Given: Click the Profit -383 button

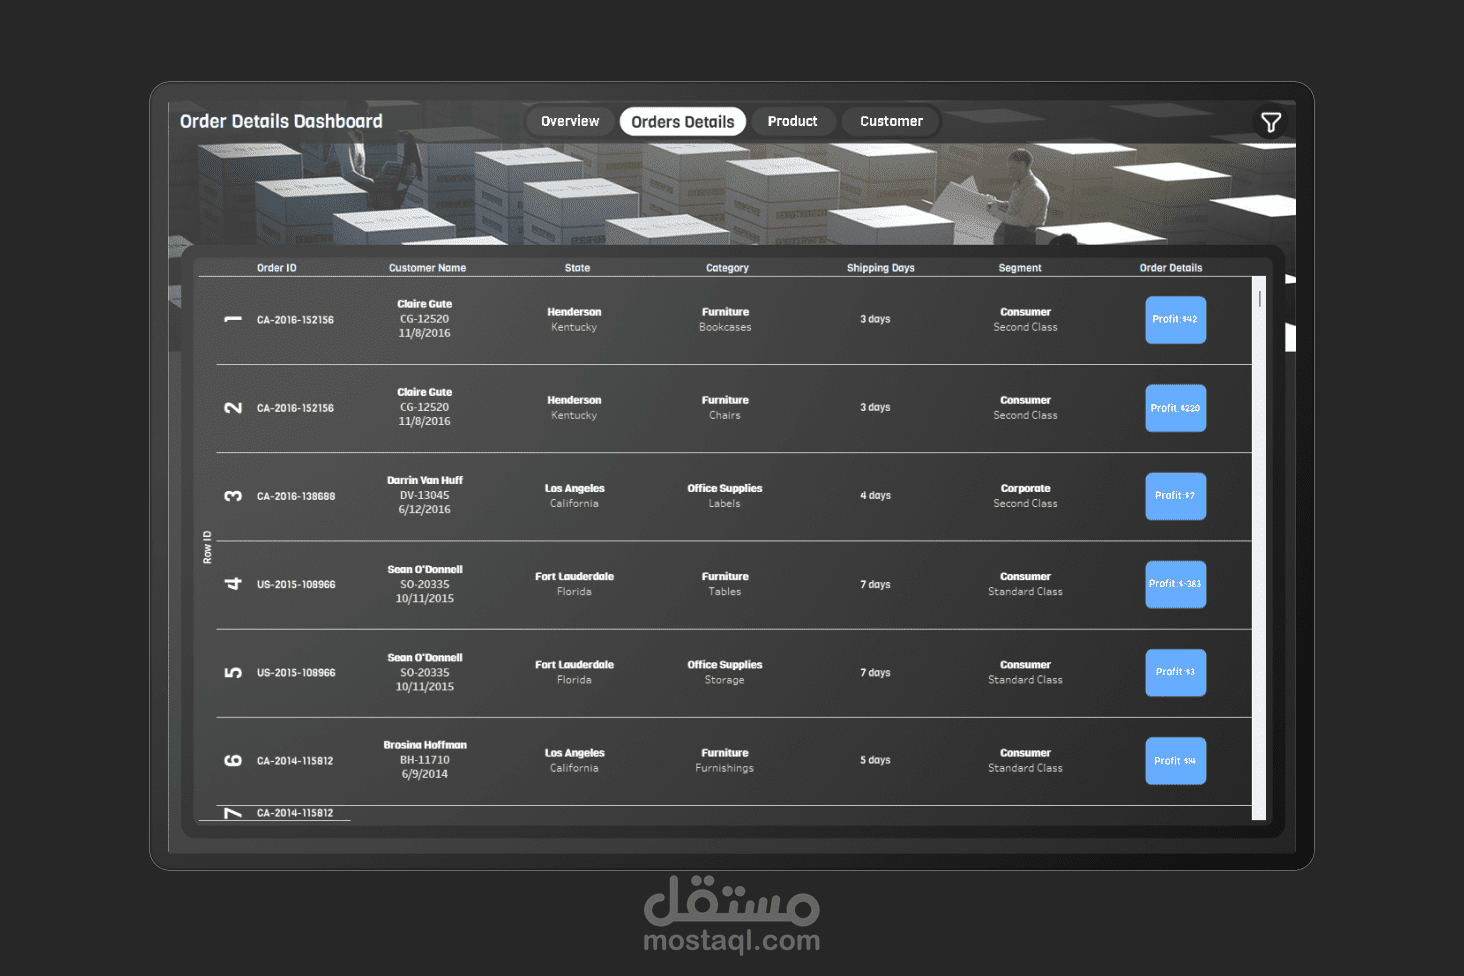Looking at the screenshot, I should (x=1175, y=584).
